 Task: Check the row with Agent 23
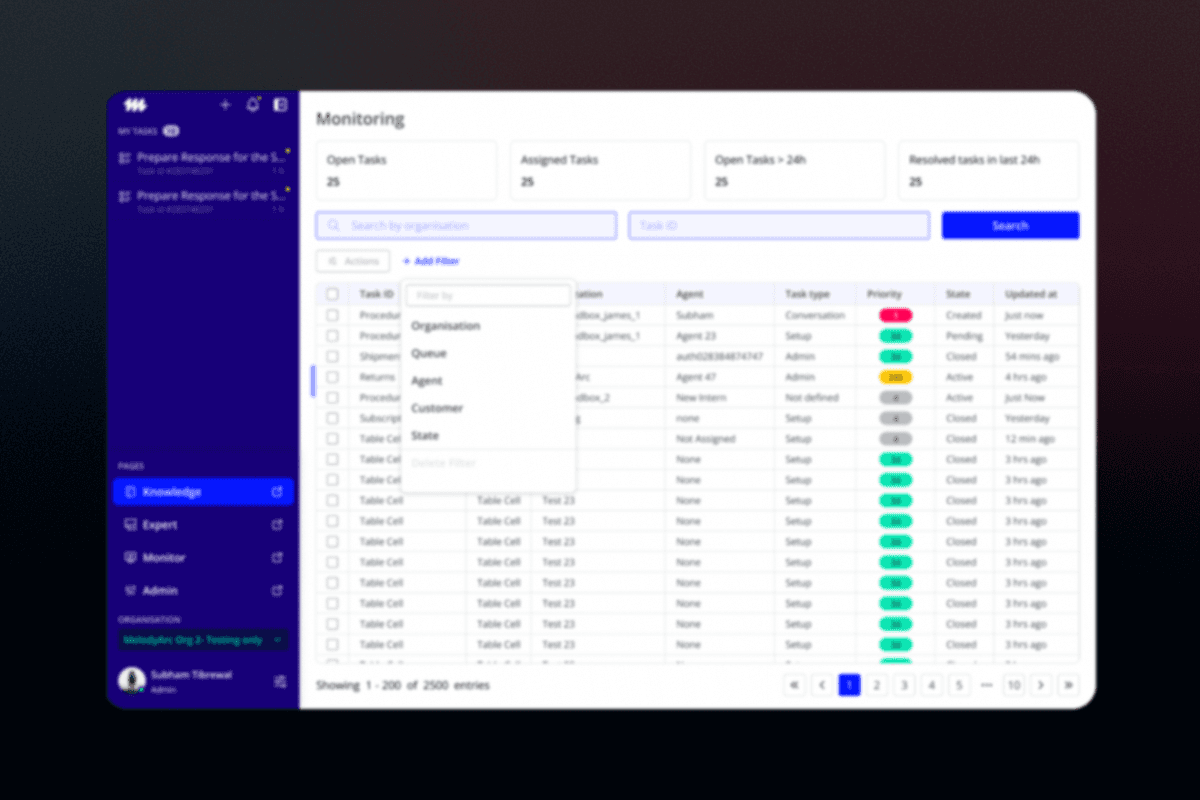[x=332, y=336]
